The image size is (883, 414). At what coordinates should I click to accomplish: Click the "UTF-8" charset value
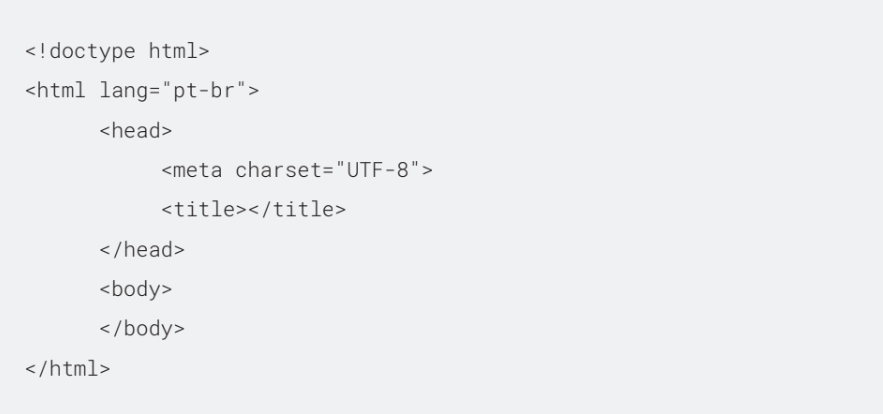point(378,170)
